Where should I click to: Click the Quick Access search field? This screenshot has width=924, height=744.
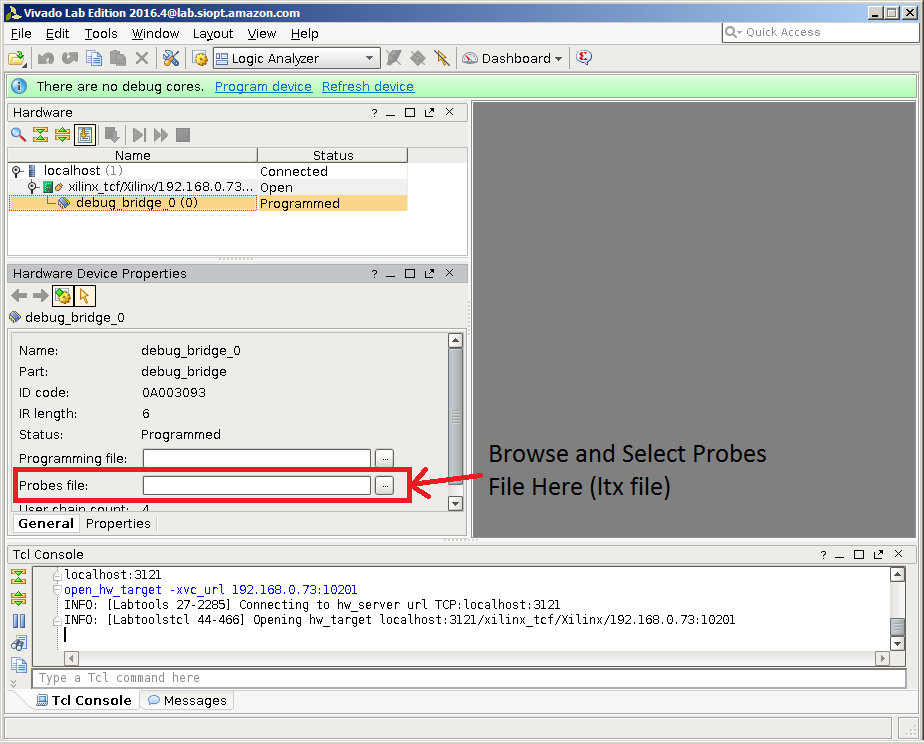pyautogui.click(x=820, y=32)
